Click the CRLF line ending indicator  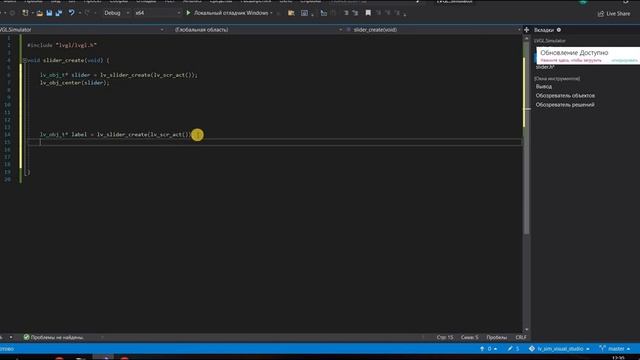(x=521, y=337)
